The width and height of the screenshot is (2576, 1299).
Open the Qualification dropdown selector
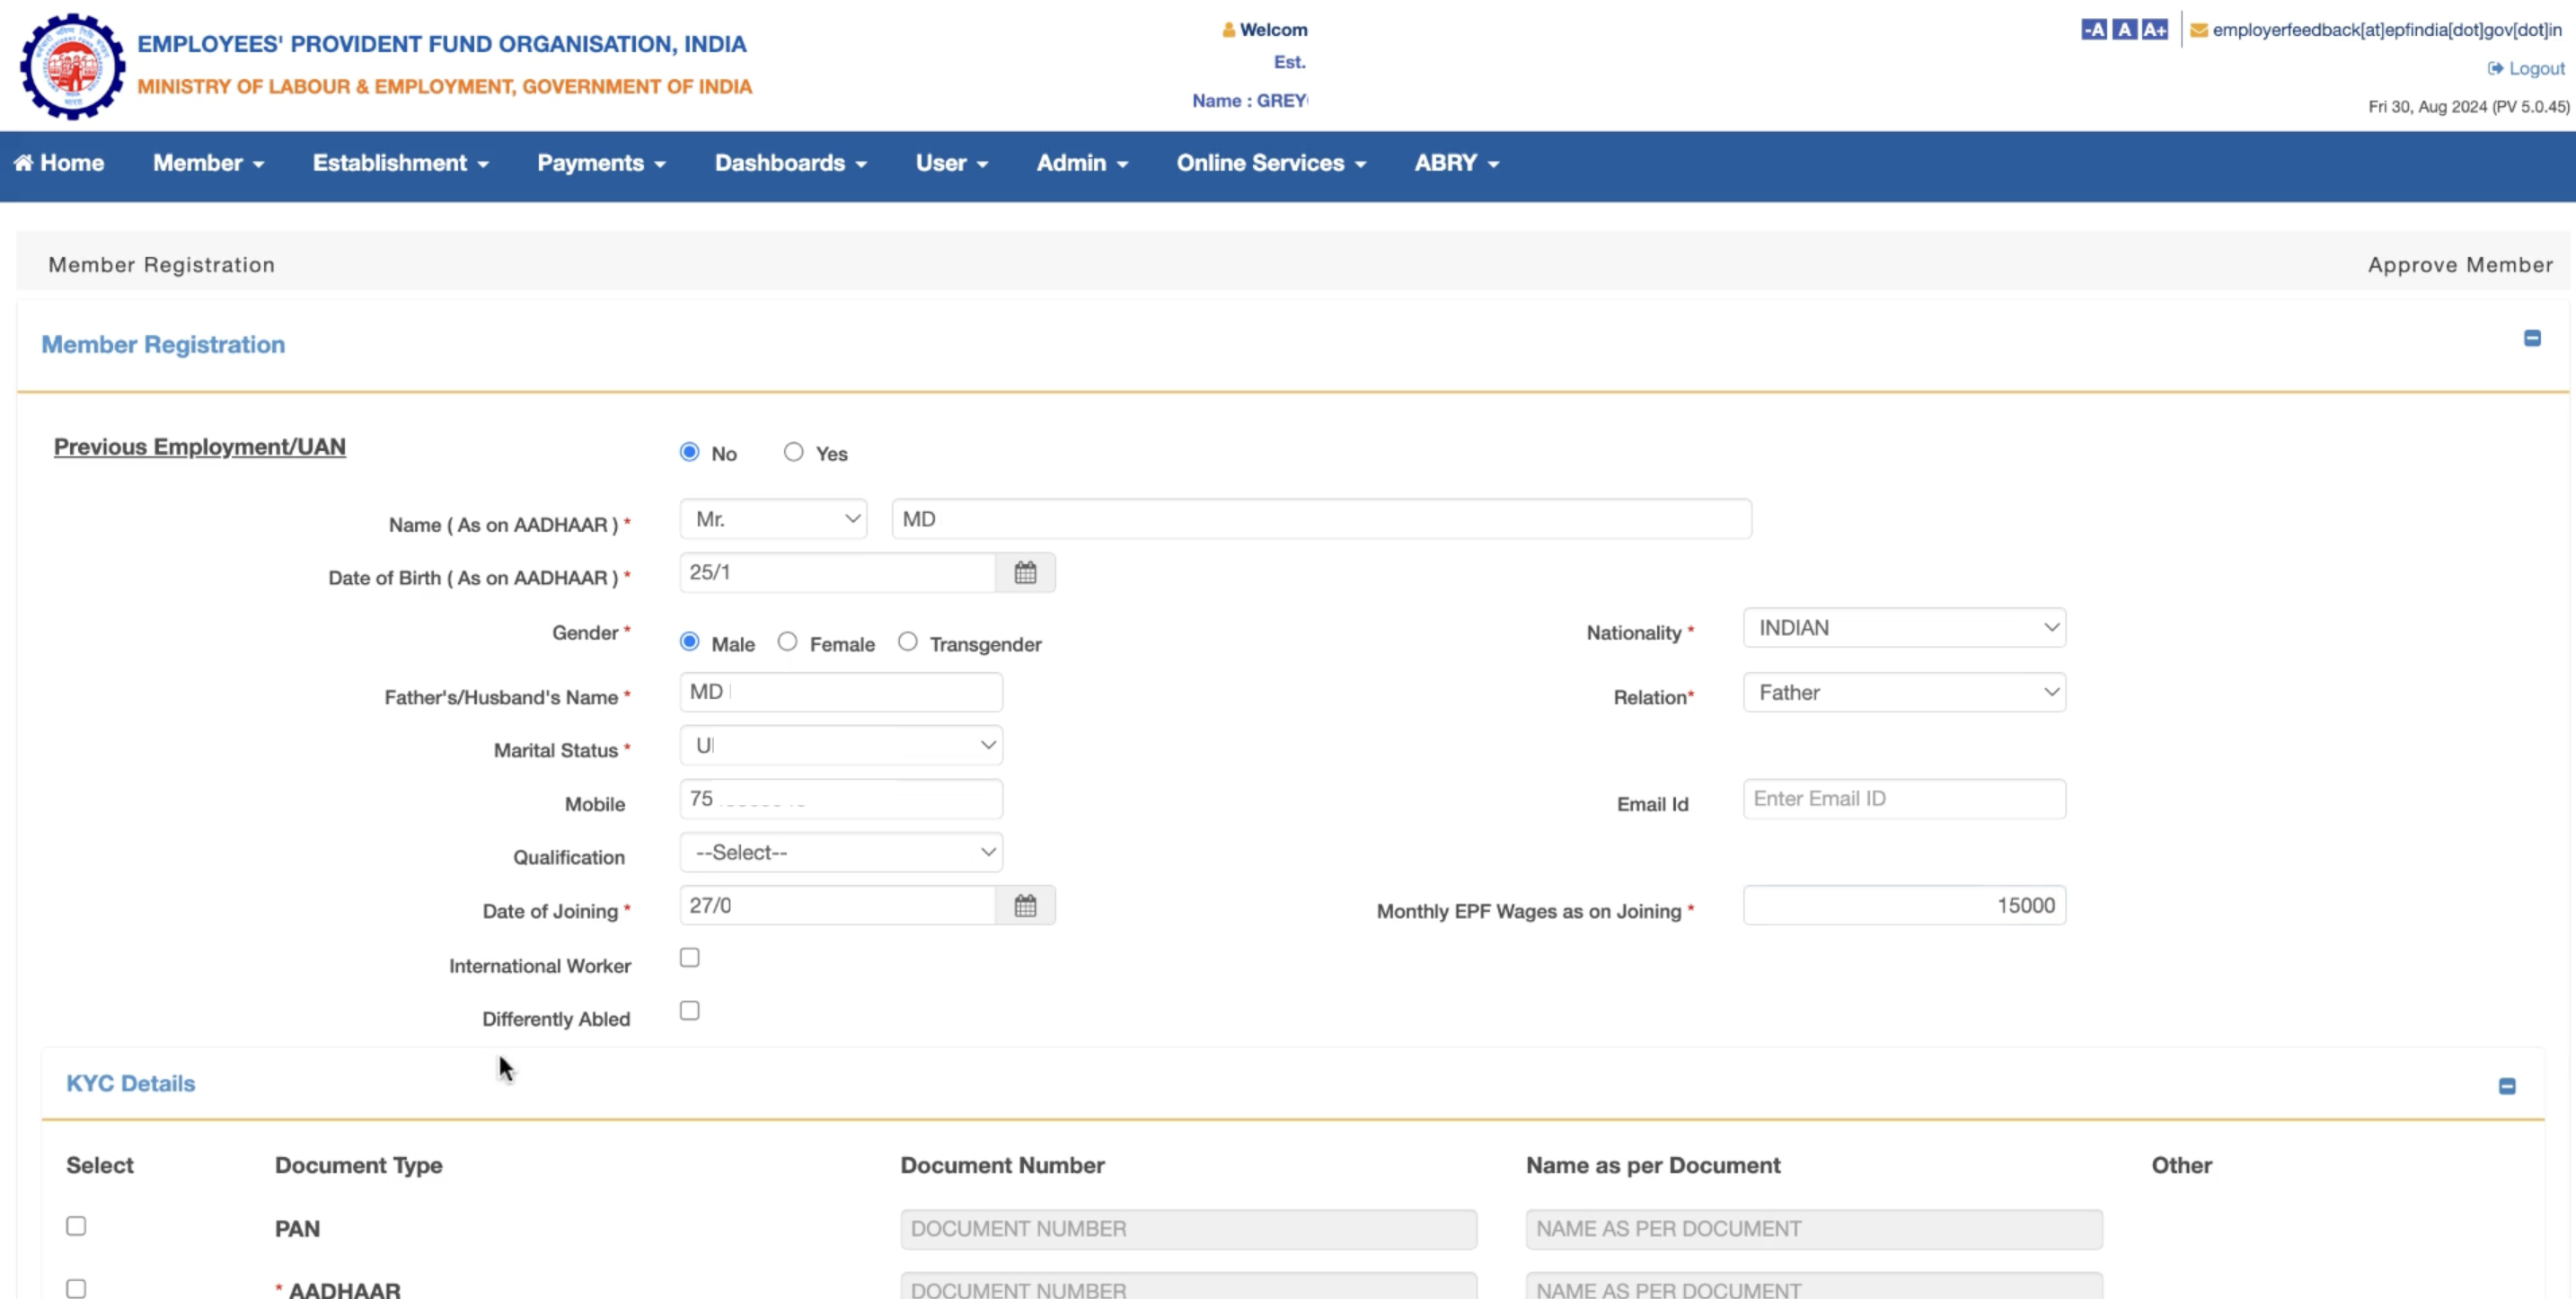(x=840, y=852)
